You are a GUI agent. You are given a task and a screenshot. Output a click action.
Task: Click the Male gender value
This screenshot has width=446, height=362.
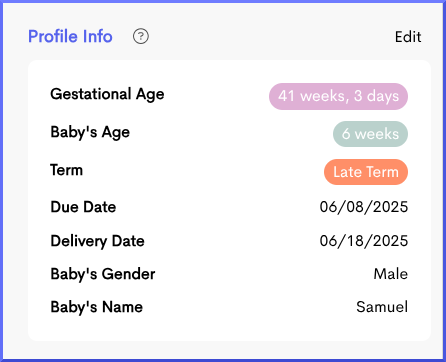[x=391, y=274]
